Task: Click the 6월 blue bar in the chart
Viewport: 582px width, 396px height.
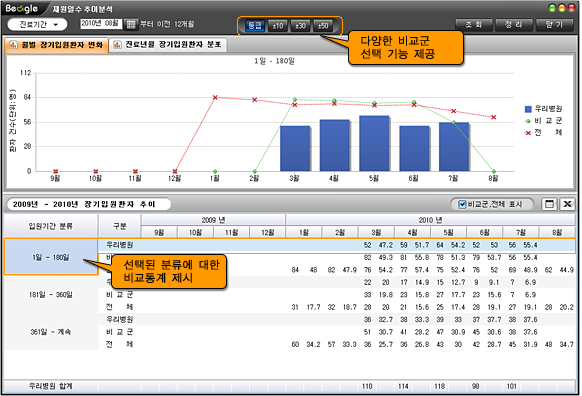Action: click(x=414, y=148)
